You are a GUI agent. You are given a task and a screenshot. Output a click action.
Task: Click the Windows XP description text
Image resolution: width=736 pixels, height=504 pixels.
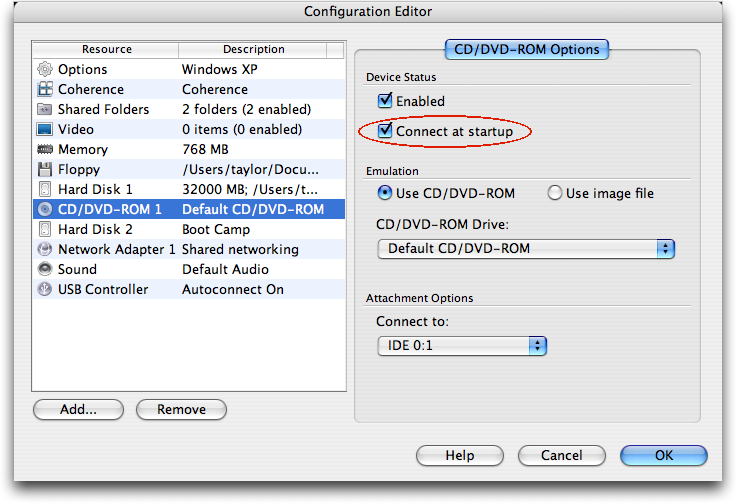(220, 69)
